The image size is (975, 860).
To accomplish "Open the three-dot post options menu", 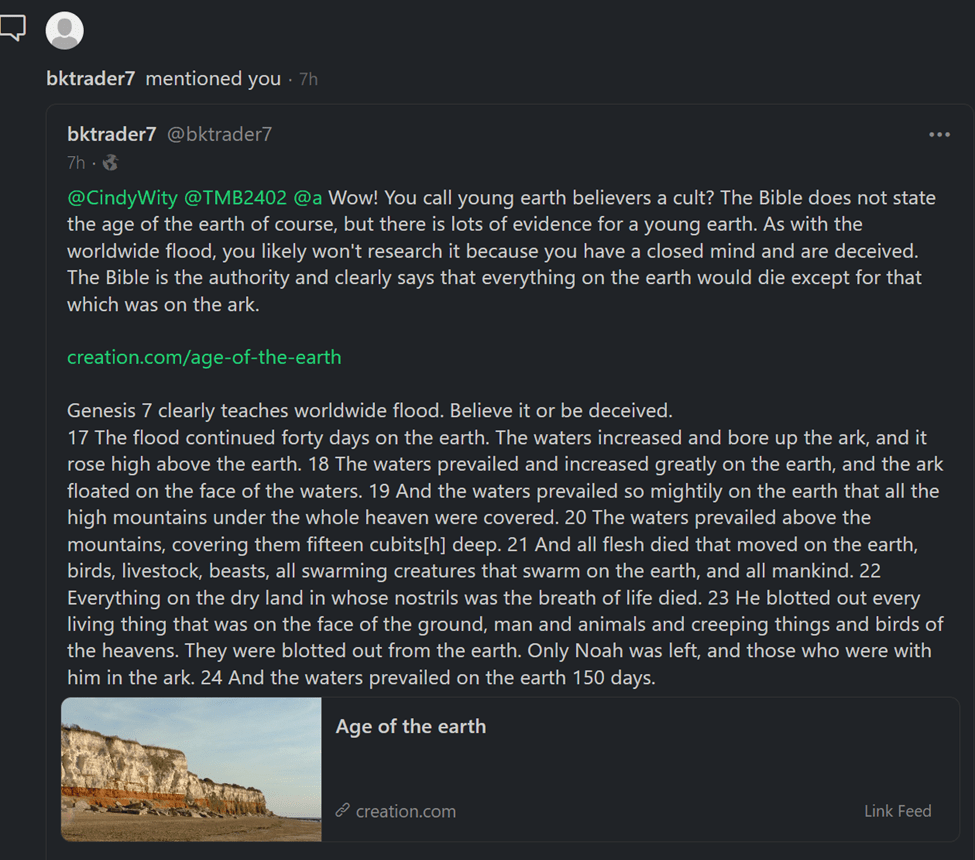I will [x=939, y=135].
